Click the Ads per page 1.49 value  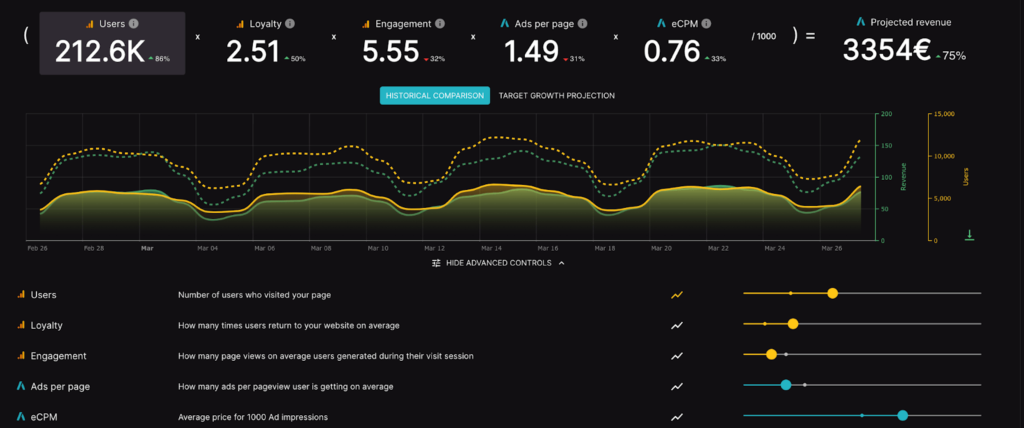(x=530, y=52)
